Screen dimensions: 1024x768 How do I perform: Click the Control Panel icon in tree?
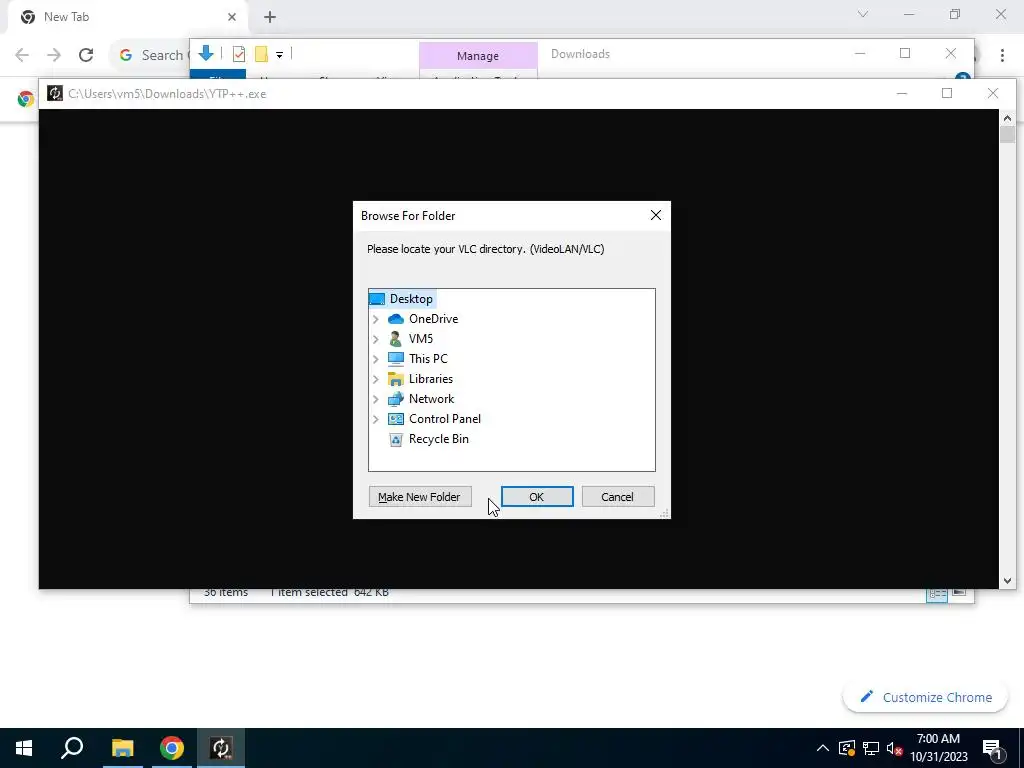(396, 419)
